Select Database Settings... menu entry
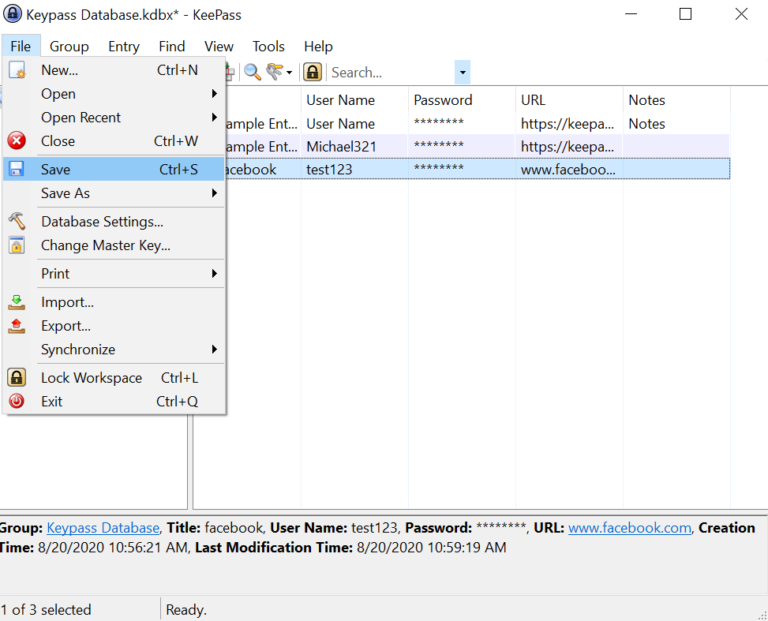Screen dimensions: 768x621 point(114,221)
